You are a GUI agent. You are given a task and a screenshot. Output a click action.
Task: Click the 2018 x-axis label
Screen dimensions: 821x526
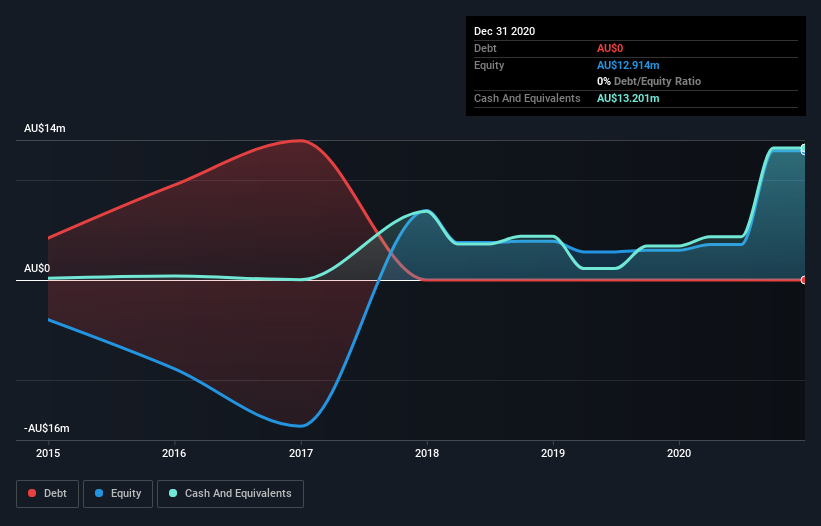[427, 453]
